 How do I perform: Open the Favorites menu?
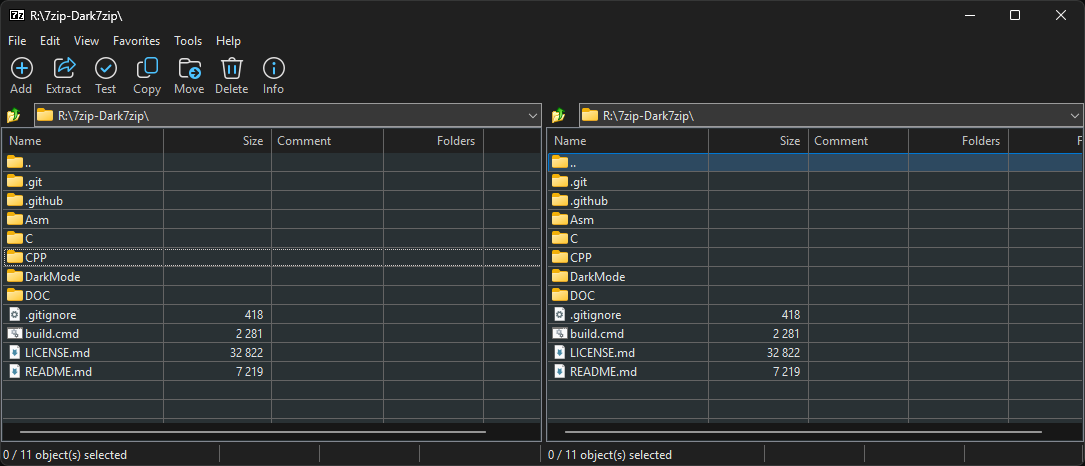click(136, 41)
